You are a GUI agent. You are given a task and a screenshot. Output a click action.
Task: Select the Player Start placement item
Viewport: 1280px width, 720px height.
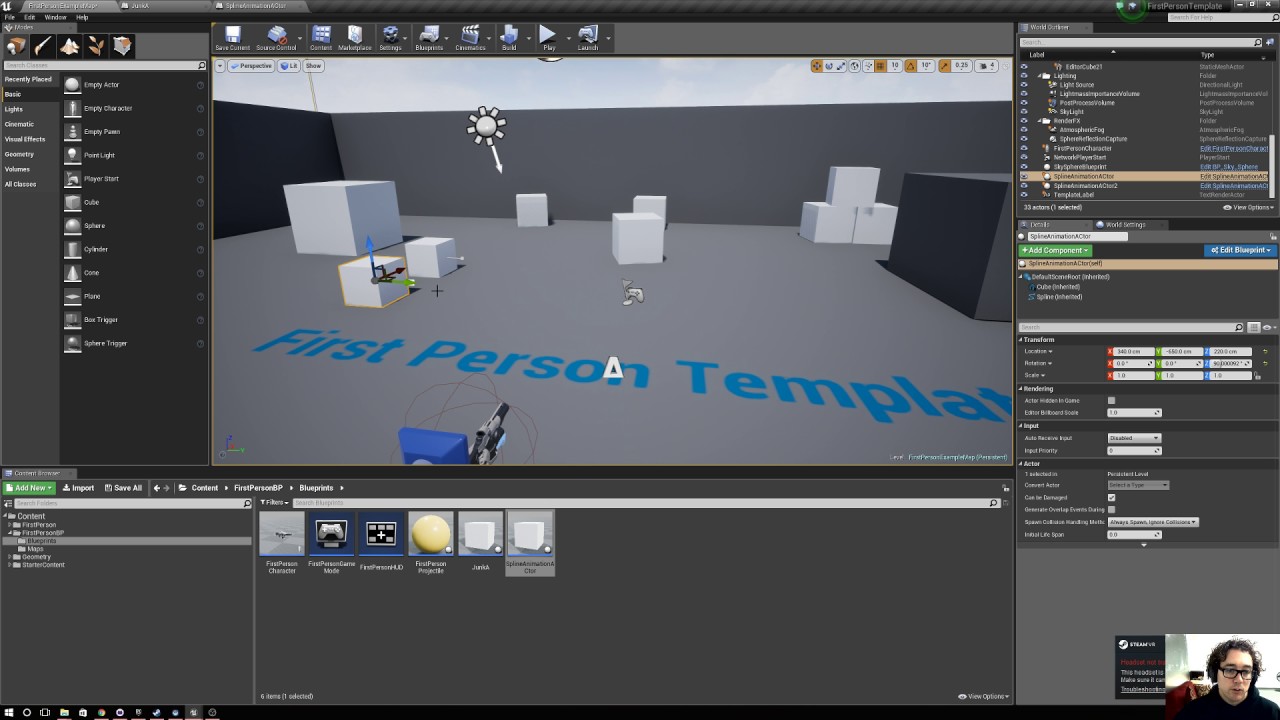pos(133,179)
